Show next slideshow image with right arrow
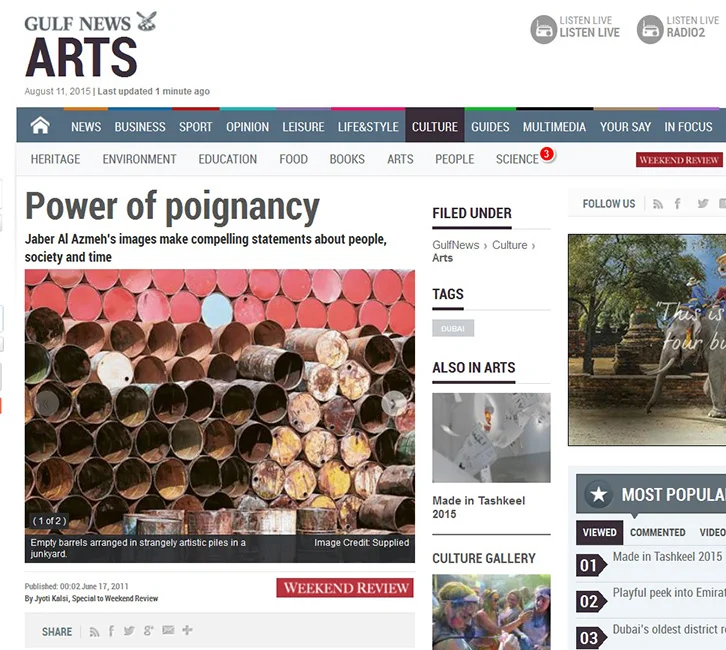 (394, 403)
